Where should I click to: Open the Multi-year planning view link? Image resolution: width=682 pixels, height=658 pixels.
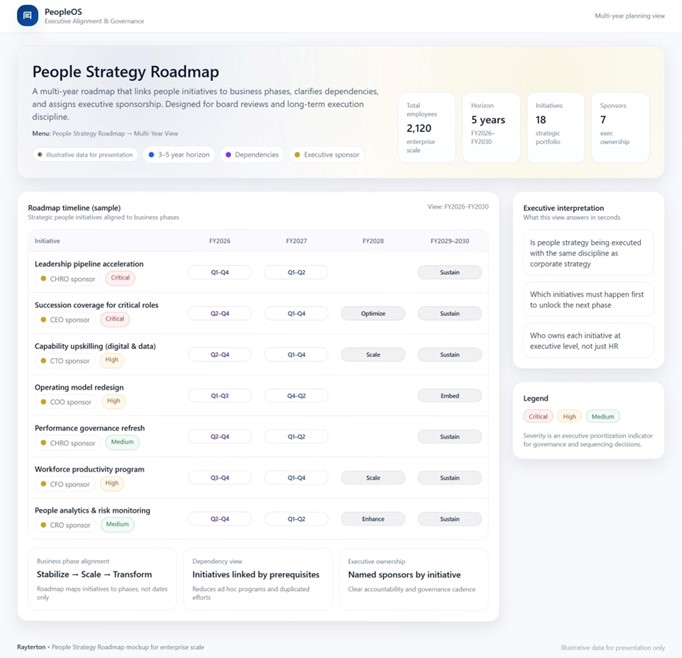tap(629, 16)
